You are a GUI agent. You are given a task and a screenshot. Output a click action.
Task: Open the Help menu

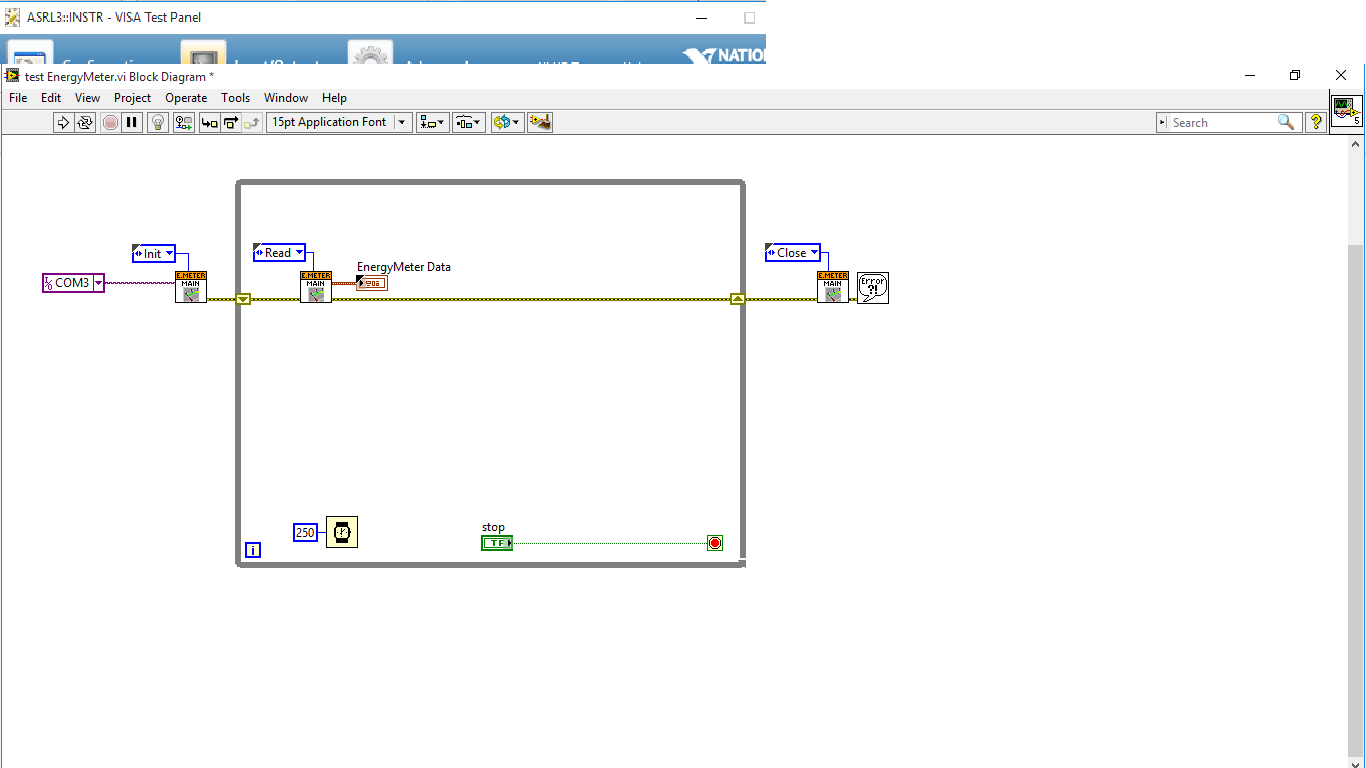[335, 98]
